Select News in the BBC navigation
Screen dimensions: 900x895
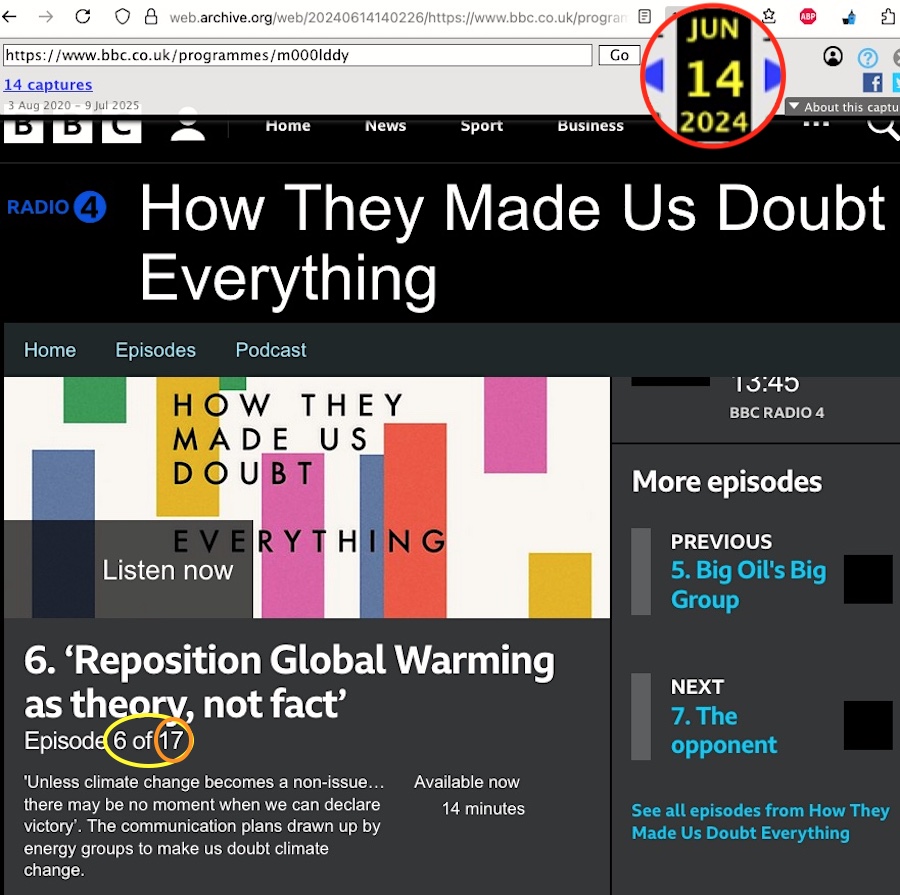(x=385, y=126)
